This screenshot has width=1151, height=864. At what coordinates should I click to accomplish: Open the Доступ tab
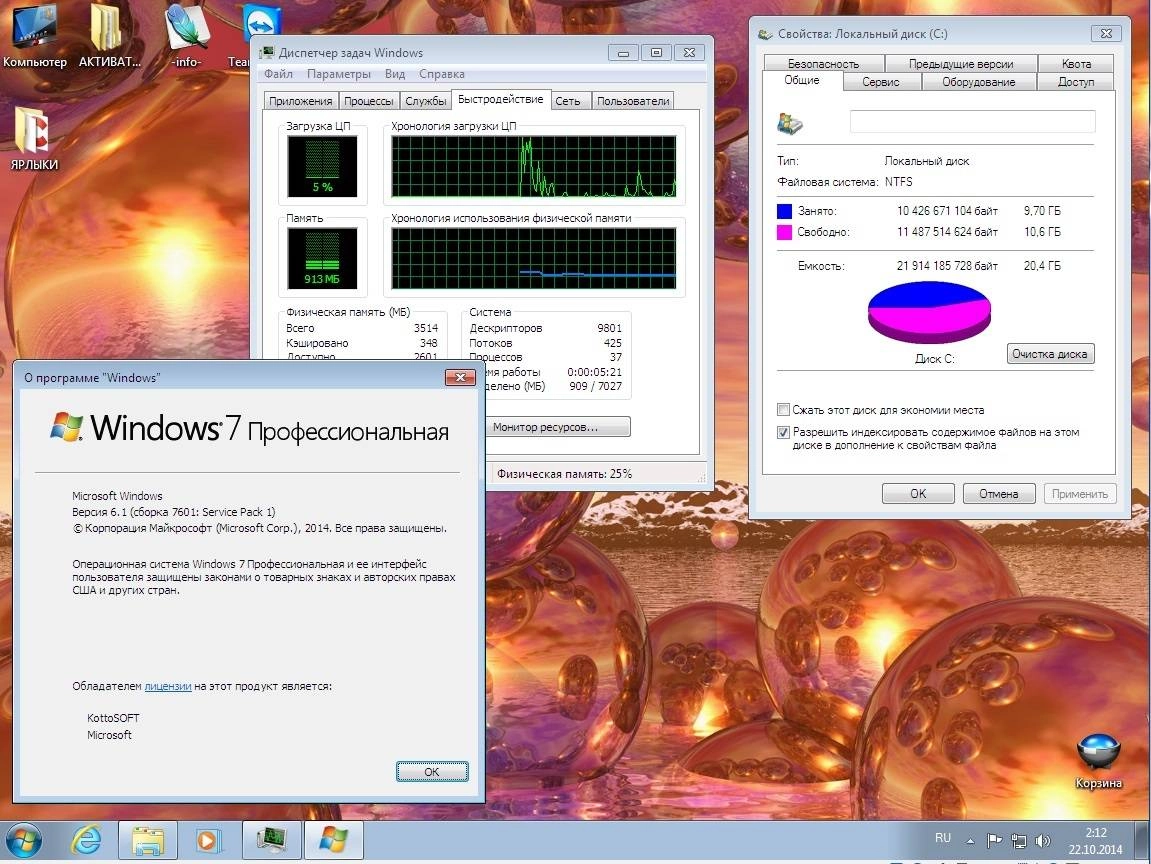1075,81
